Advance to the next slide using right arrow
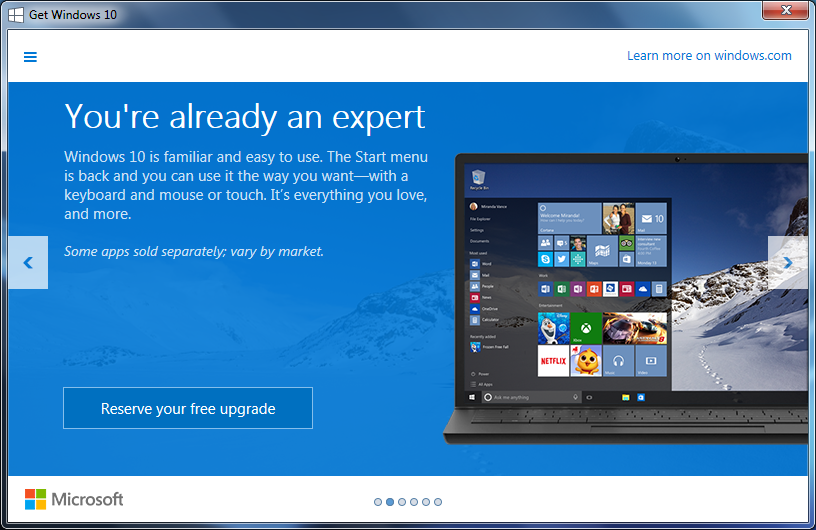The width and height of the screenshot is (816, 530). coord(787,263)
